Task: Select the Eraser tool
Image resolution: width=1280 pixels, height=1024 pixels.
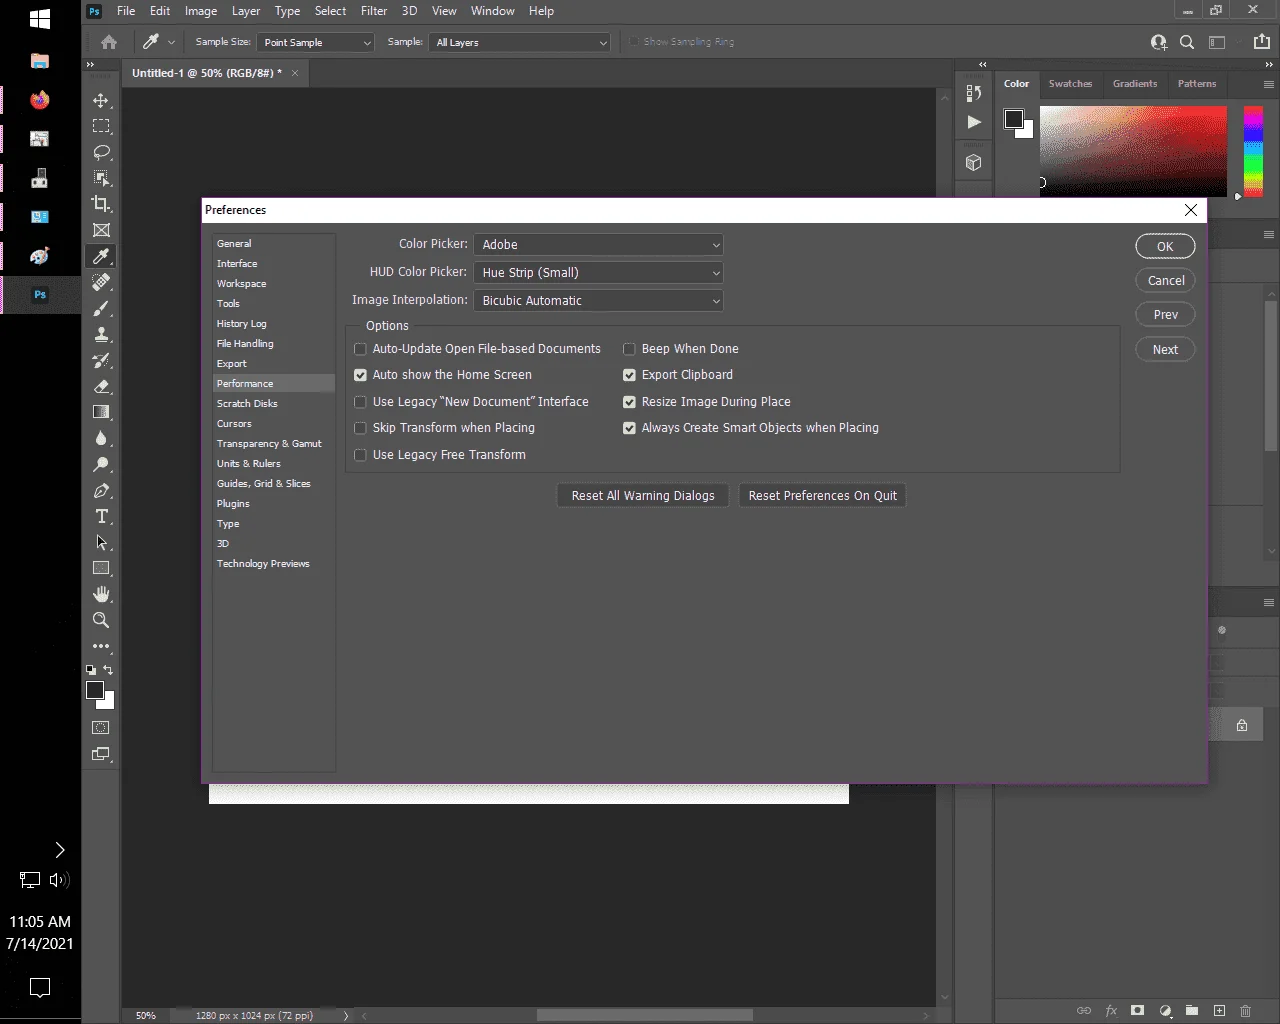Action: (x=101, y=386)
